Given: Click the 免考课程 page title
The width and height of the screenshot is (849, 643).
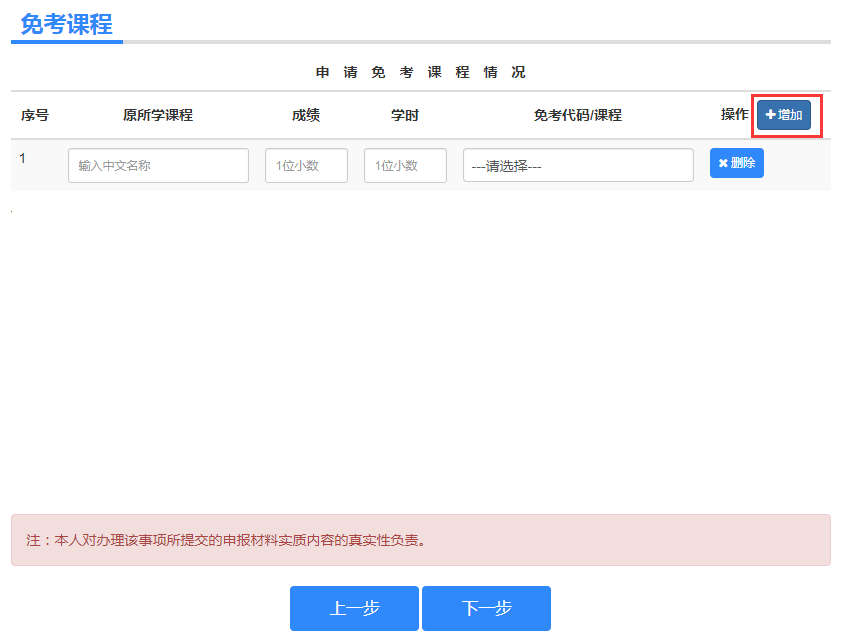Looking at the screenshot, I should click(66, 24).
